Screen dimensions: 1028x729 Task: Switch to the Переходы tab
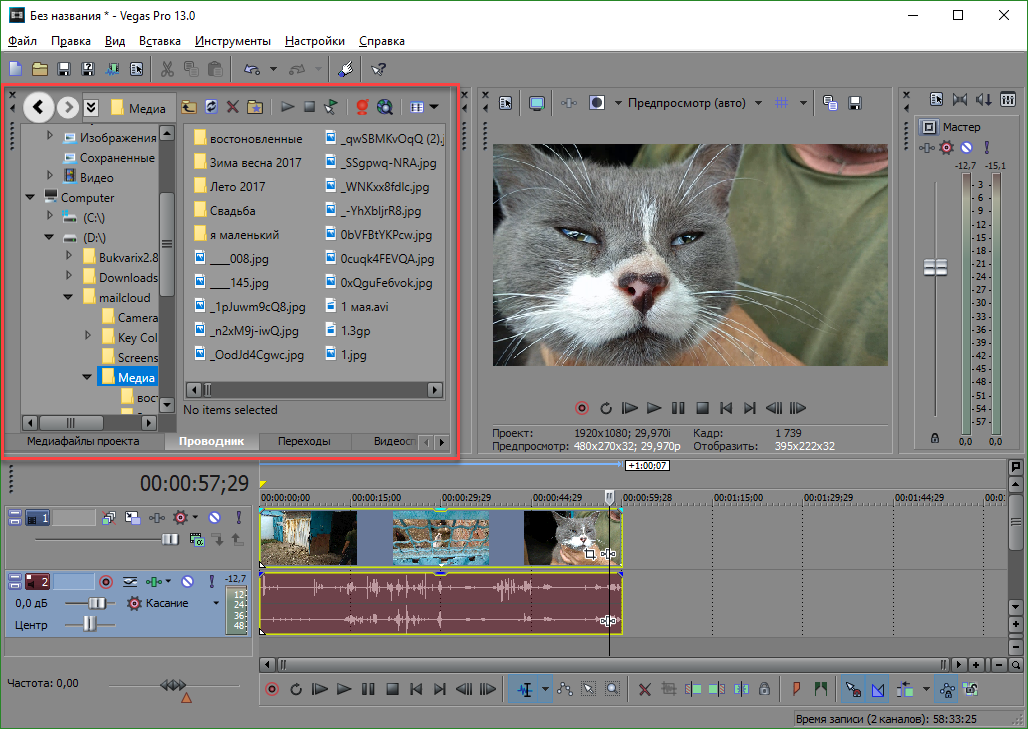click(304, 441)
